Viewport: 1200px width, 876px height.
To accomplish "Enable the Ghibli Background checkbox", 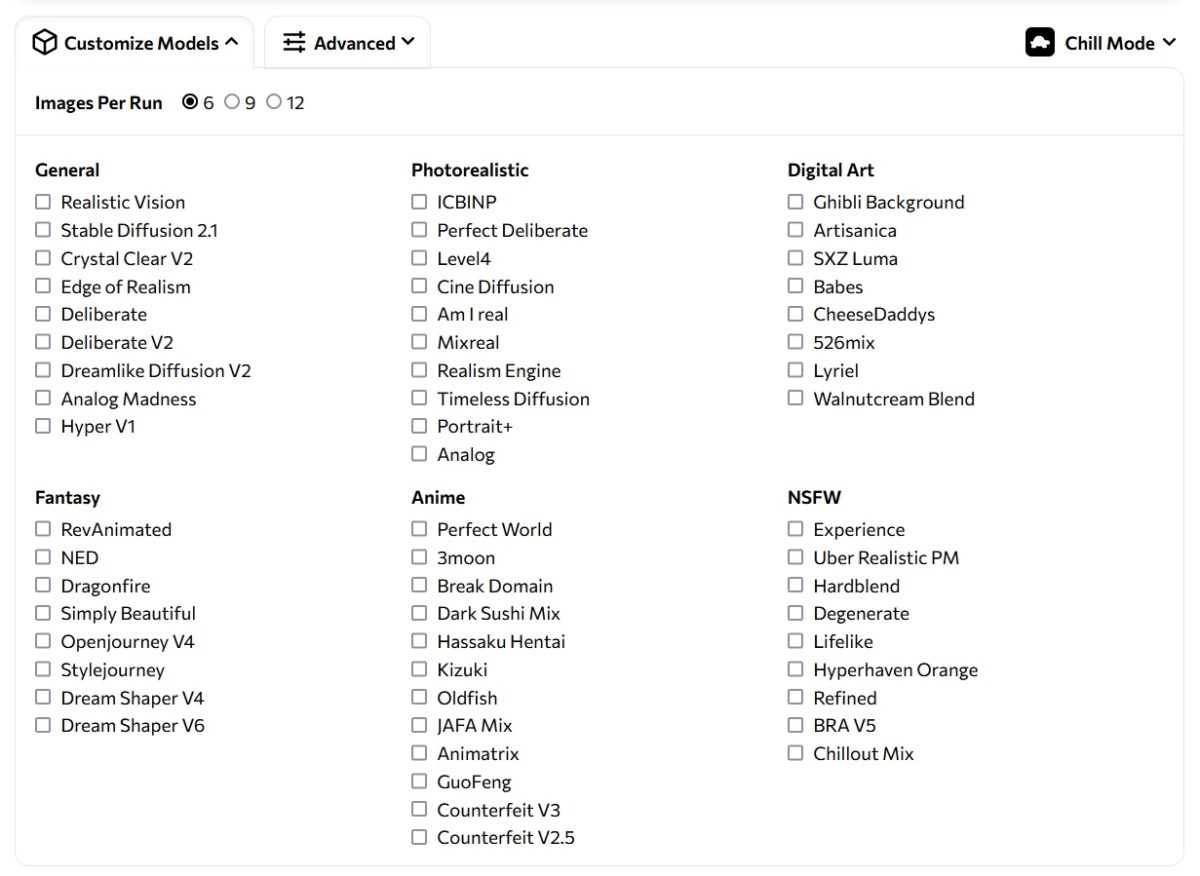I will click(x=795, y=202).
